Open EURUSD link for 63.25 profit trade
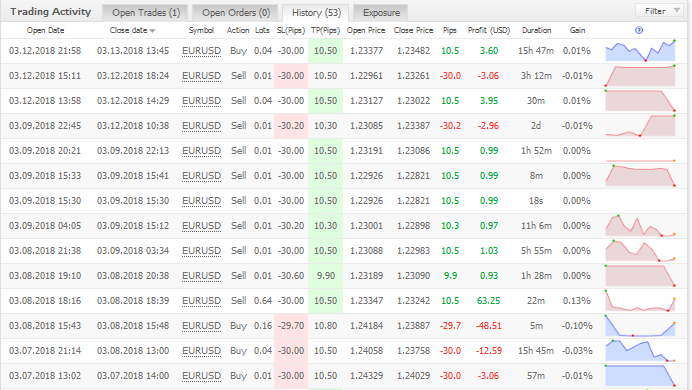The height and width of the screenshot is (390, 692). (x=201, y=301)
